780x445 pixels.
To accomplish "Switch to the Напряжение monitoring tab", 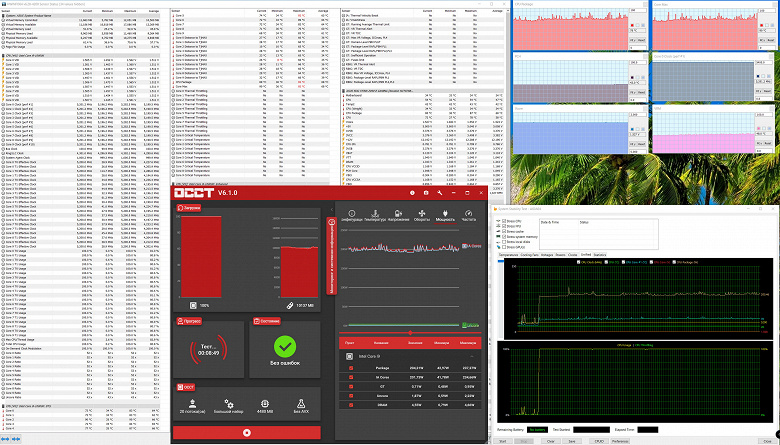I will click(398, 216).
